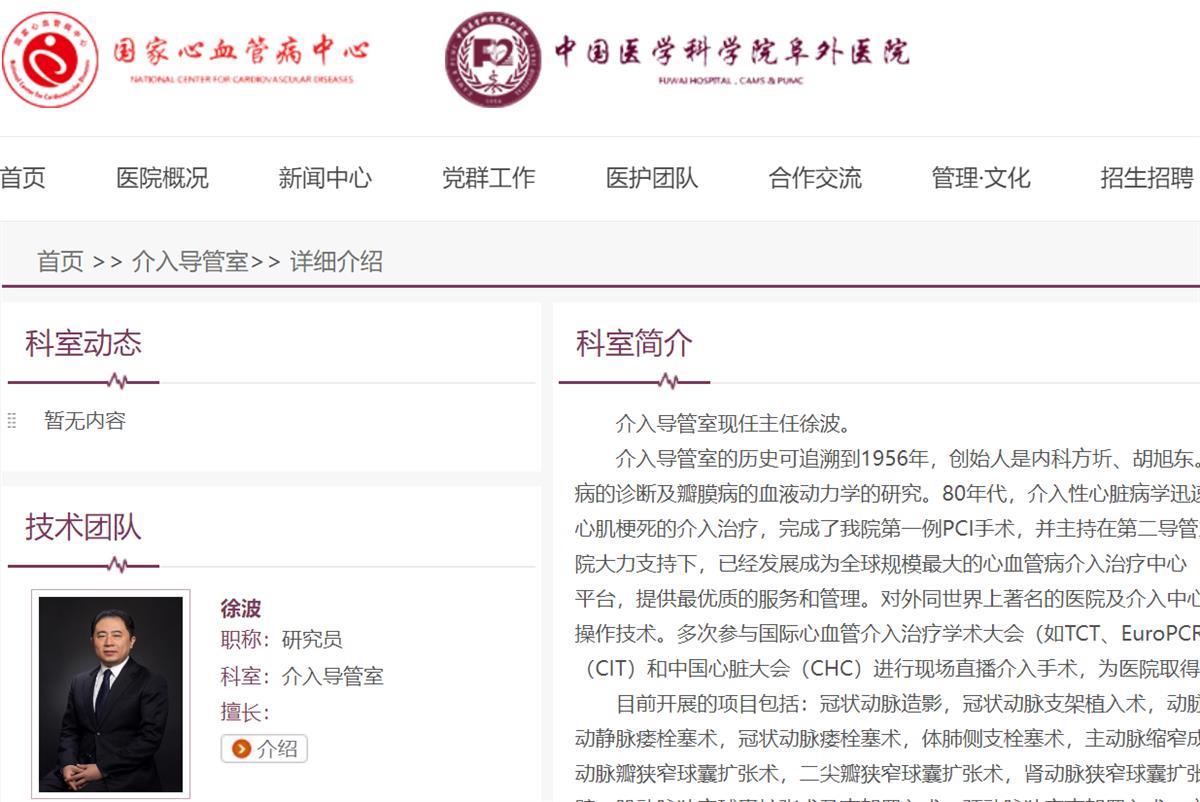Screen dimensions: 1200x802
Task: Select 医护团队 in the navigation bar
Action: [651, 178]
